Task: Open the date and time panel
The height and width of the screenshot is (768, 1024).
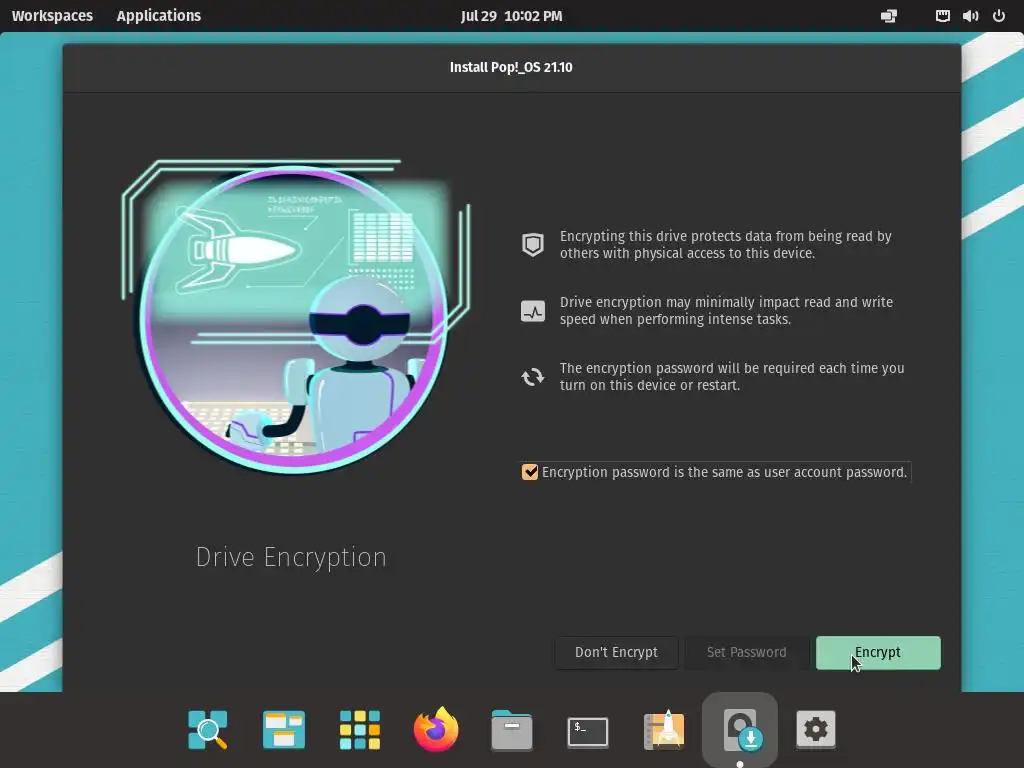Action: (511, 16)
